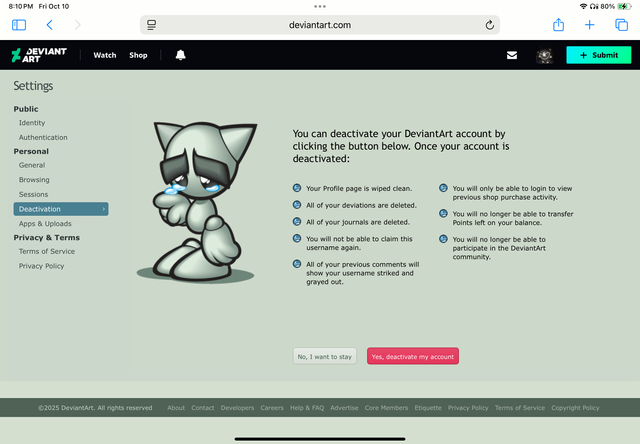Reload the deviantart.com page
The image size is (640, 444).
(489, 25)
